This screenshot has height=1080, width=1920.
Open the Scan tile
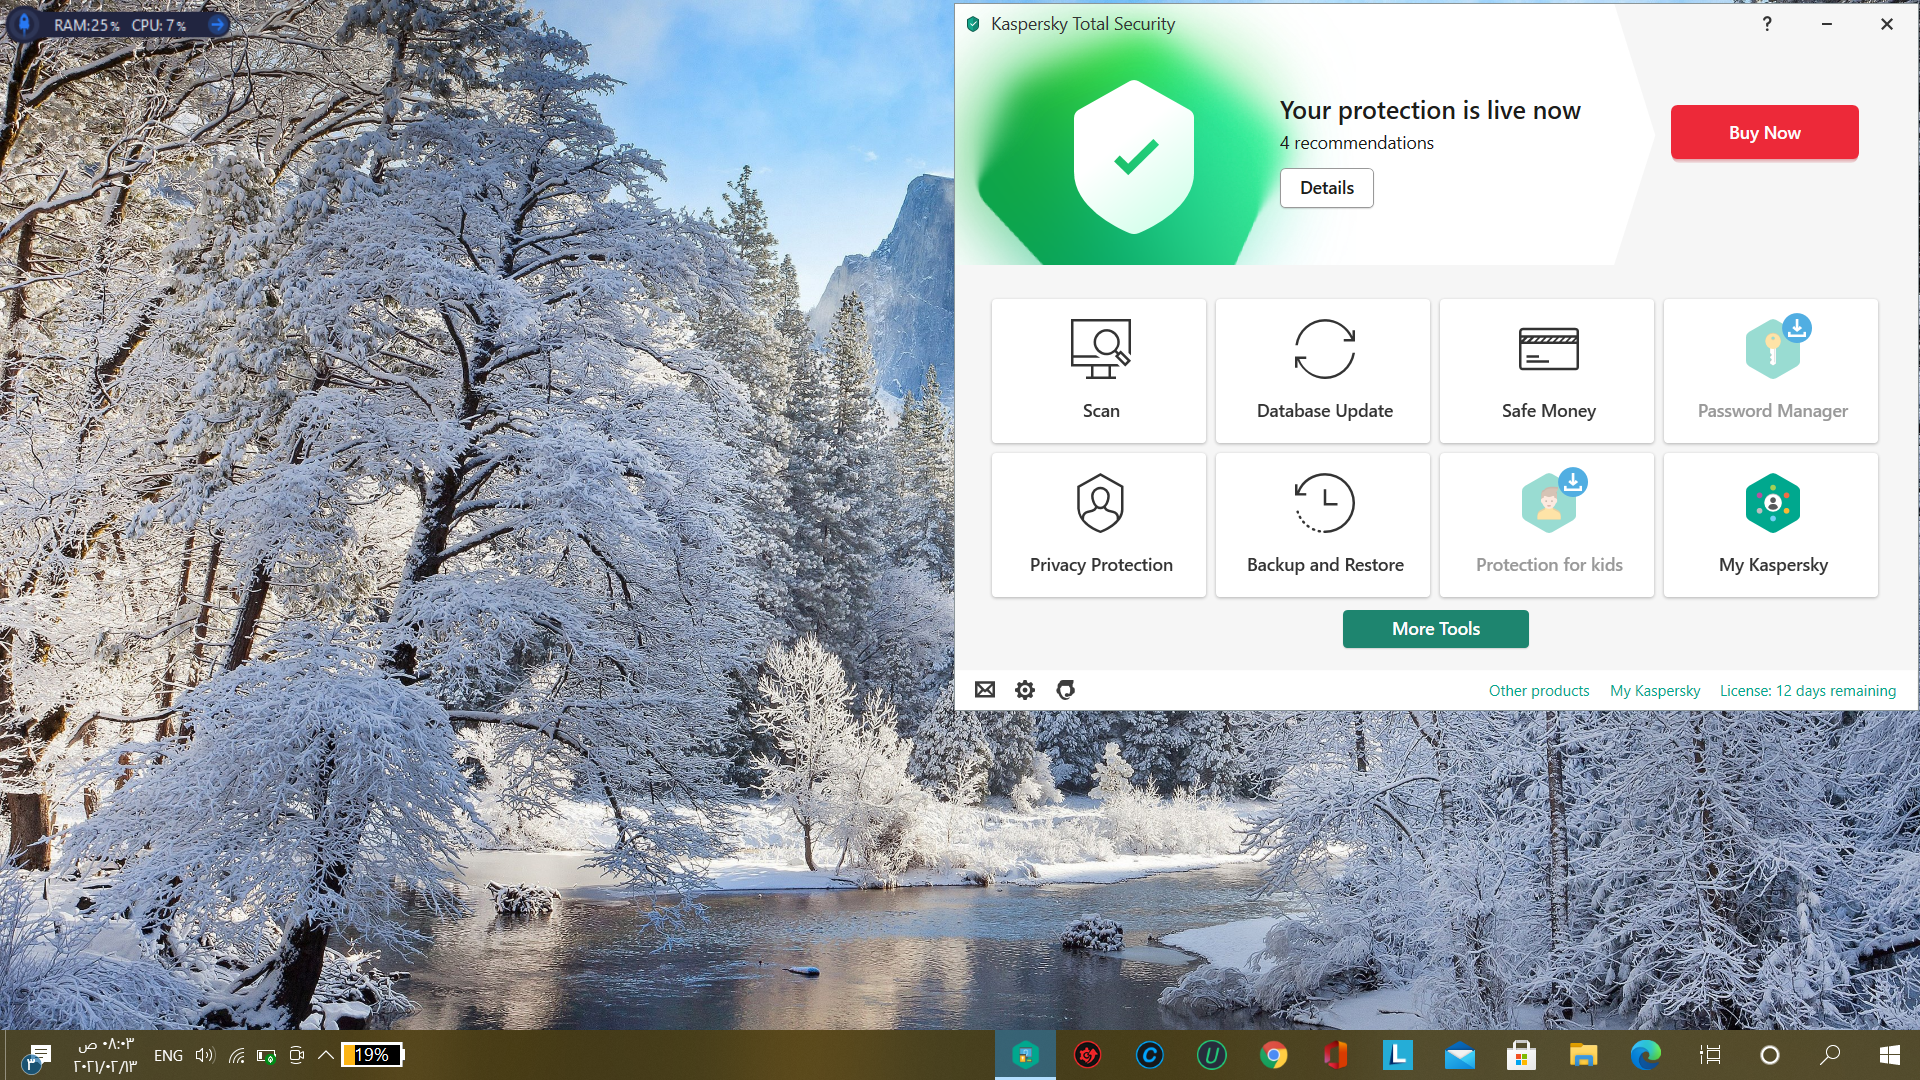(x=1099, y=371)
